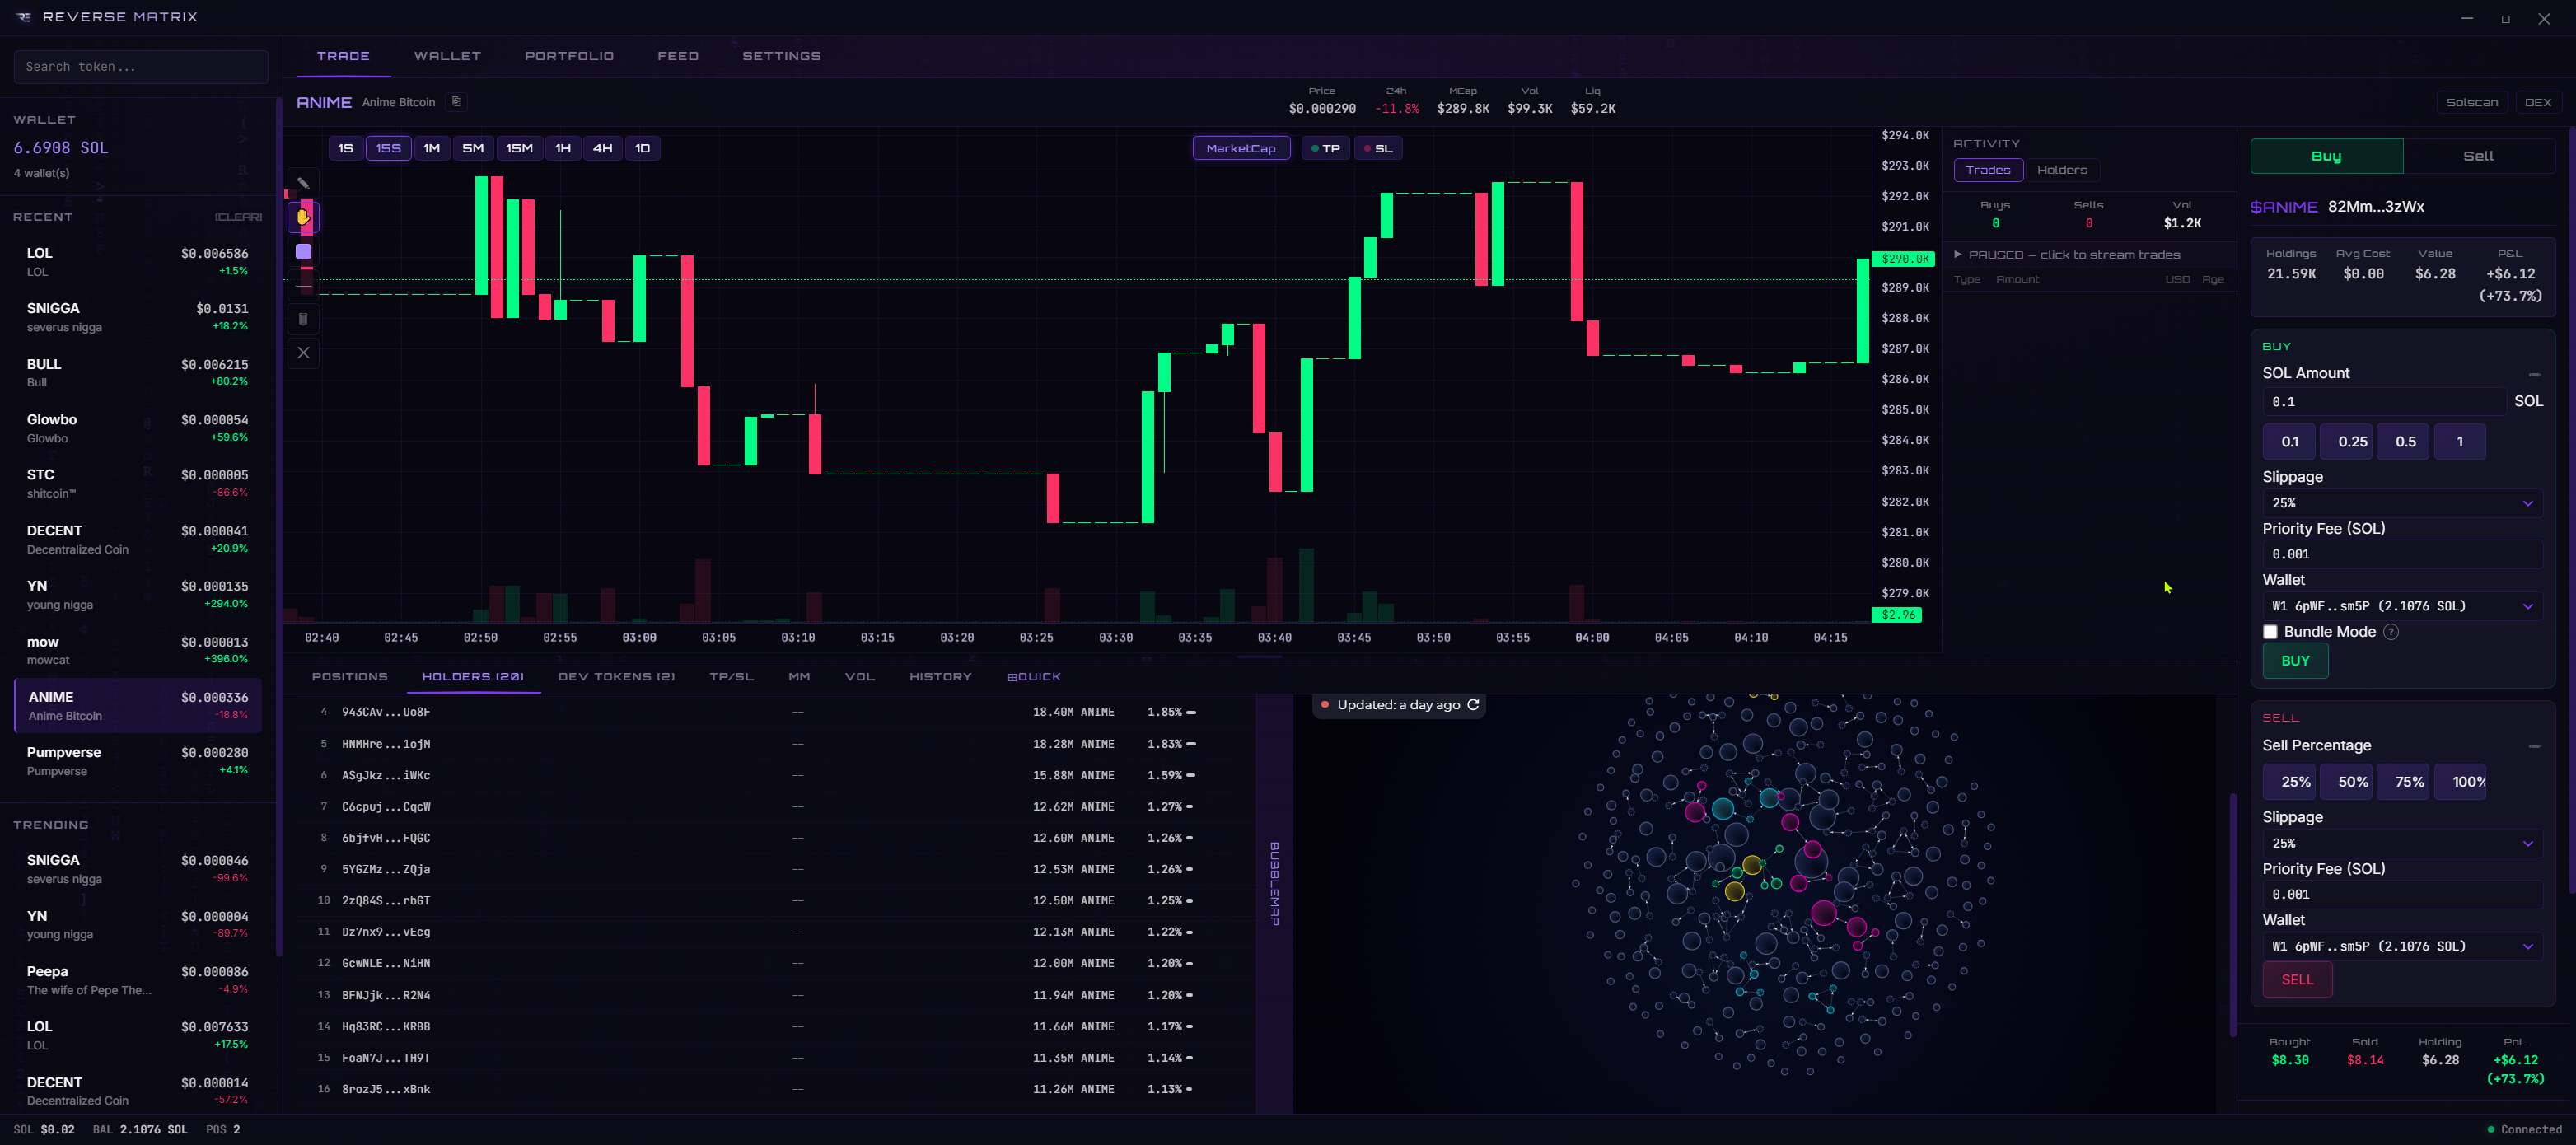Select Peepa in trending list
2576x1145 pixels.
coord(137,980)
